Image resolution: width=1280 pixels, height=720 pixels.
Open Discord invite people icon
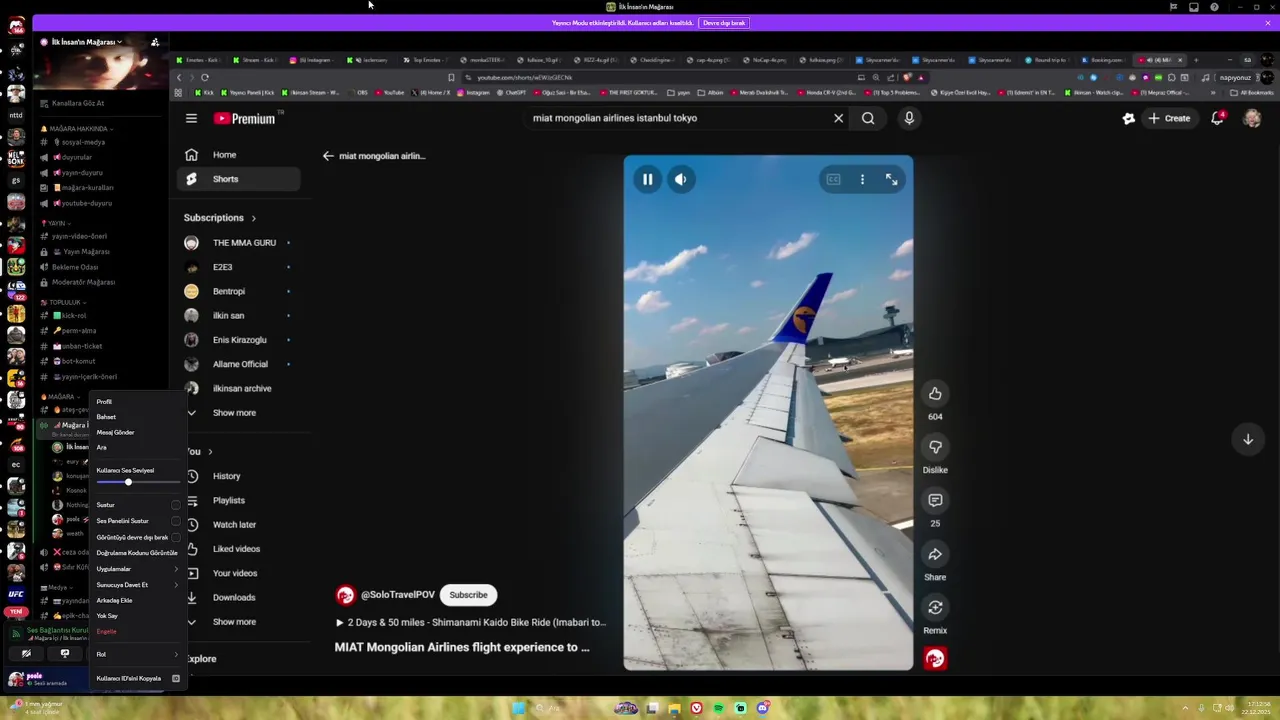pos(155,42)
